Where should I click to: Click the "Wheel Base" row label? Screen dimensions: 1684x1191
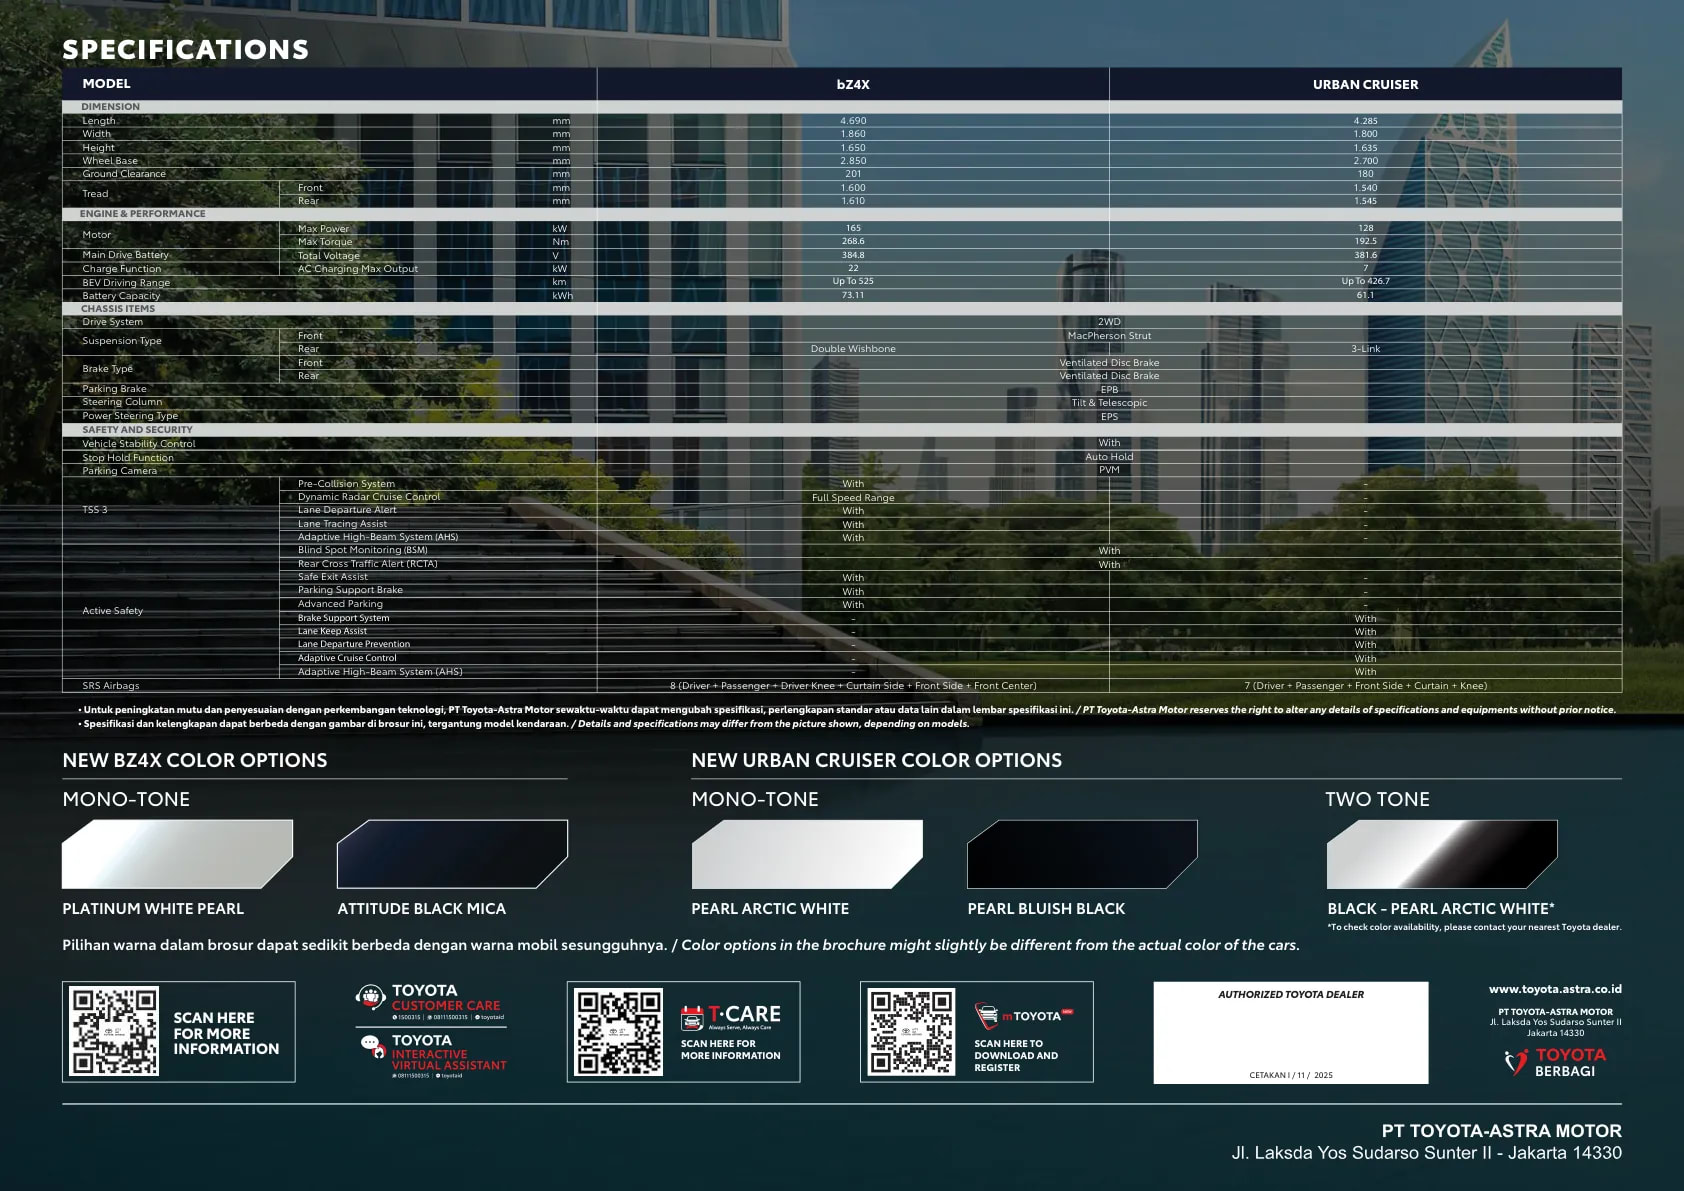click(110, 161)
